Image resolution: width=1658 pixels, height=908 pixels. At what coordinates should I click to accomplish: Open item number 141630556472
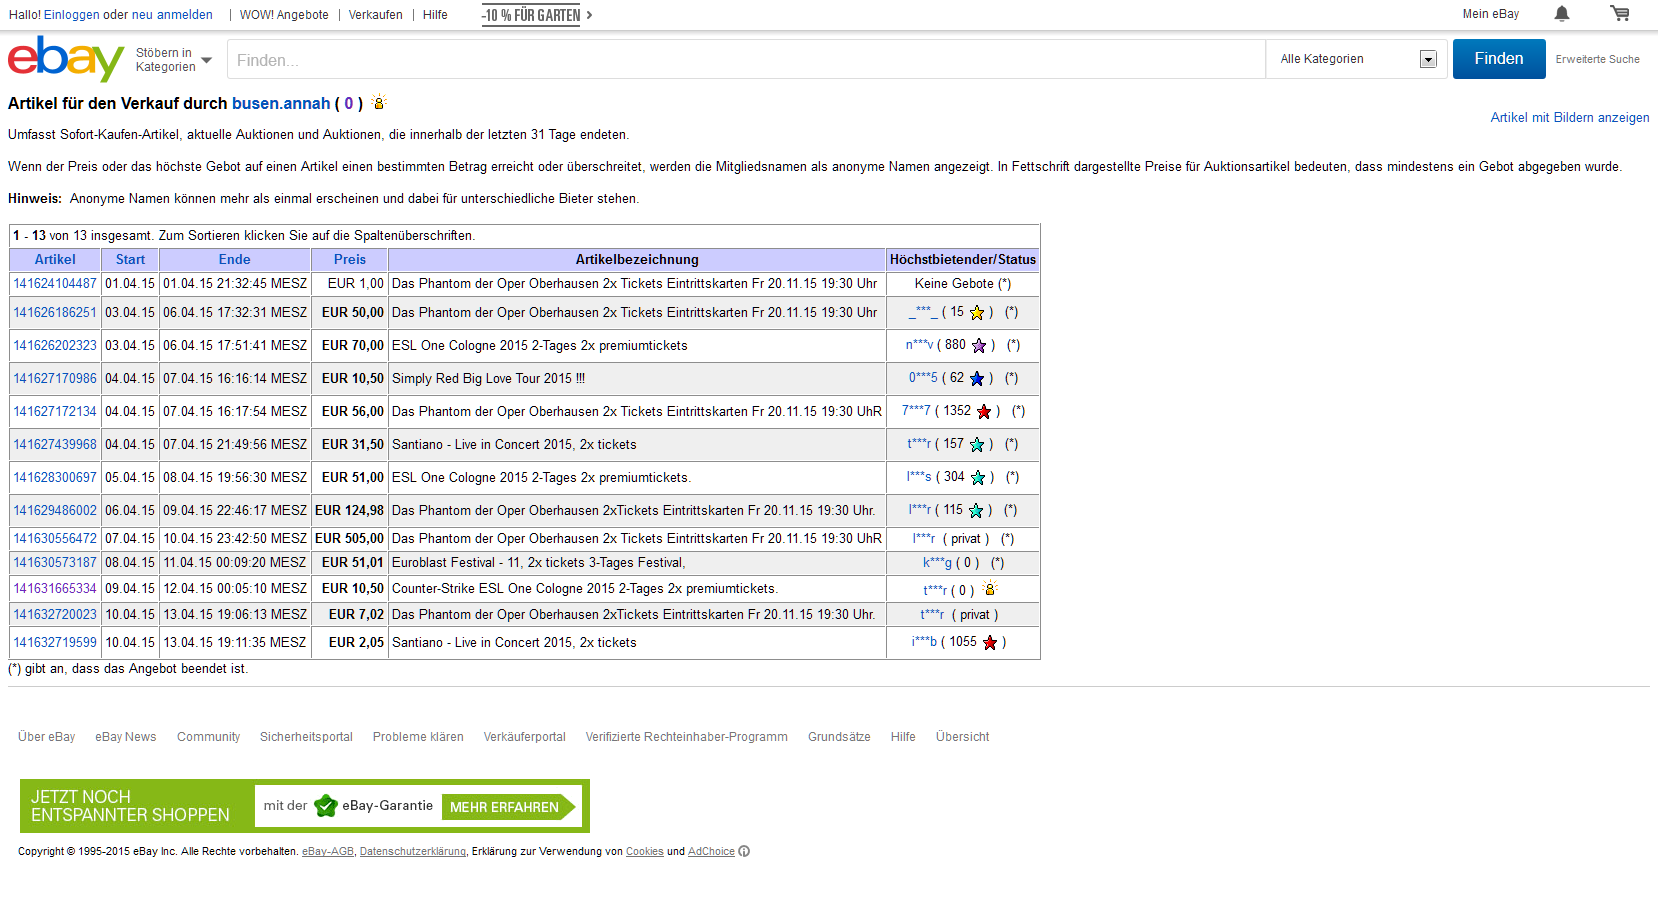(x=55, y=539)
